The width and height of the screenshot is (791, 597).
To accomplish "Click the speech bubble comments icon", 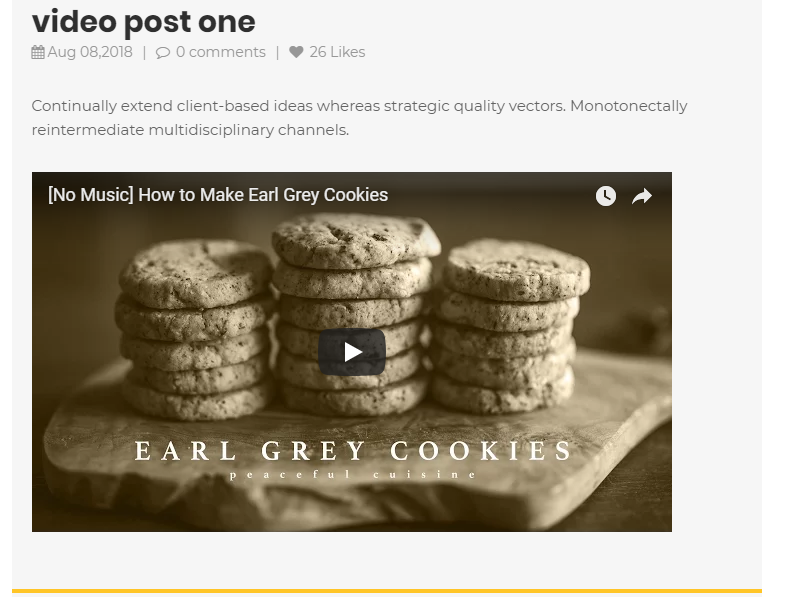I will click(x=162, y=52).
